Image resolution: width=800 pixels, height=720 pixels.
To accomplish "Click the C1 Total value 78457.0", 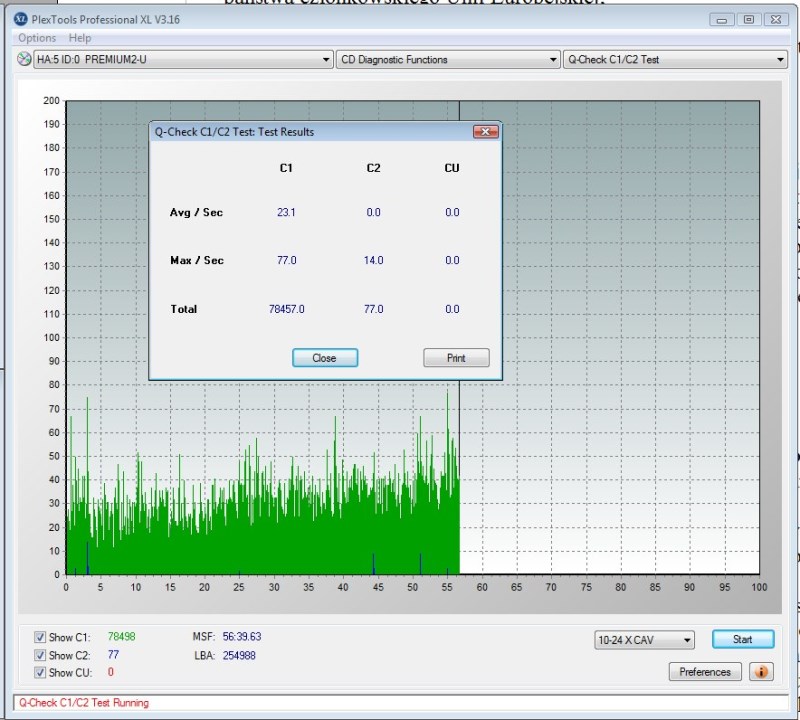I will pyautogui.click(x=286, y=309).
